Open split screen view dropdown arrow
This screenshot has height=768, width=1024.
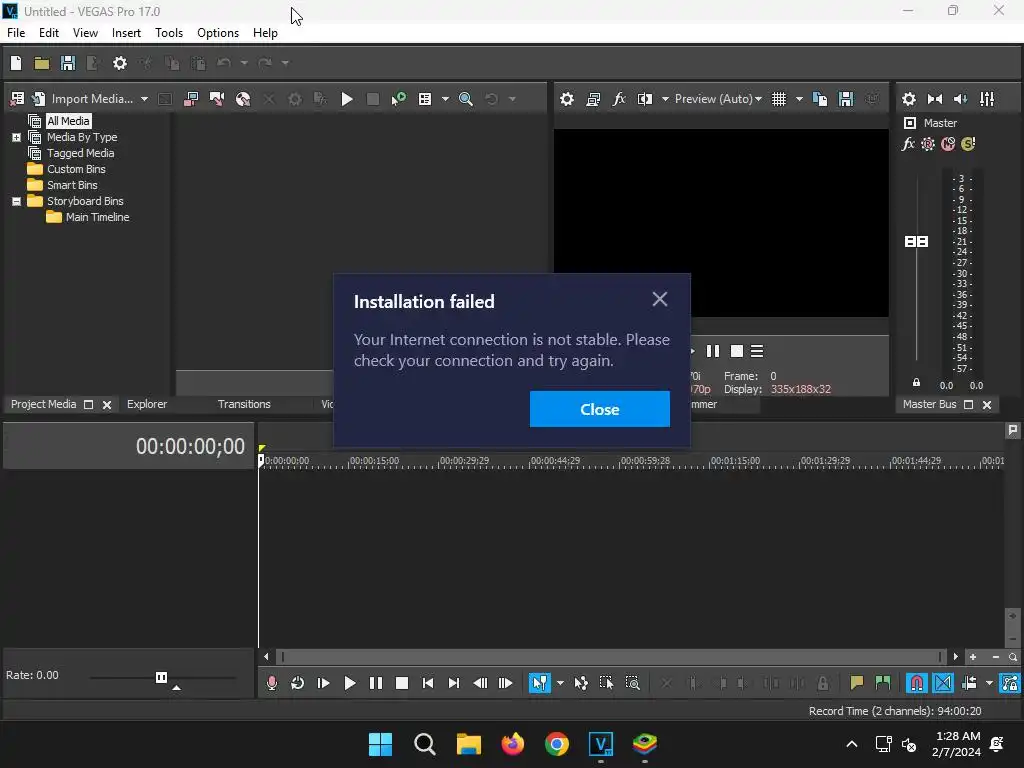click(665, 99)
